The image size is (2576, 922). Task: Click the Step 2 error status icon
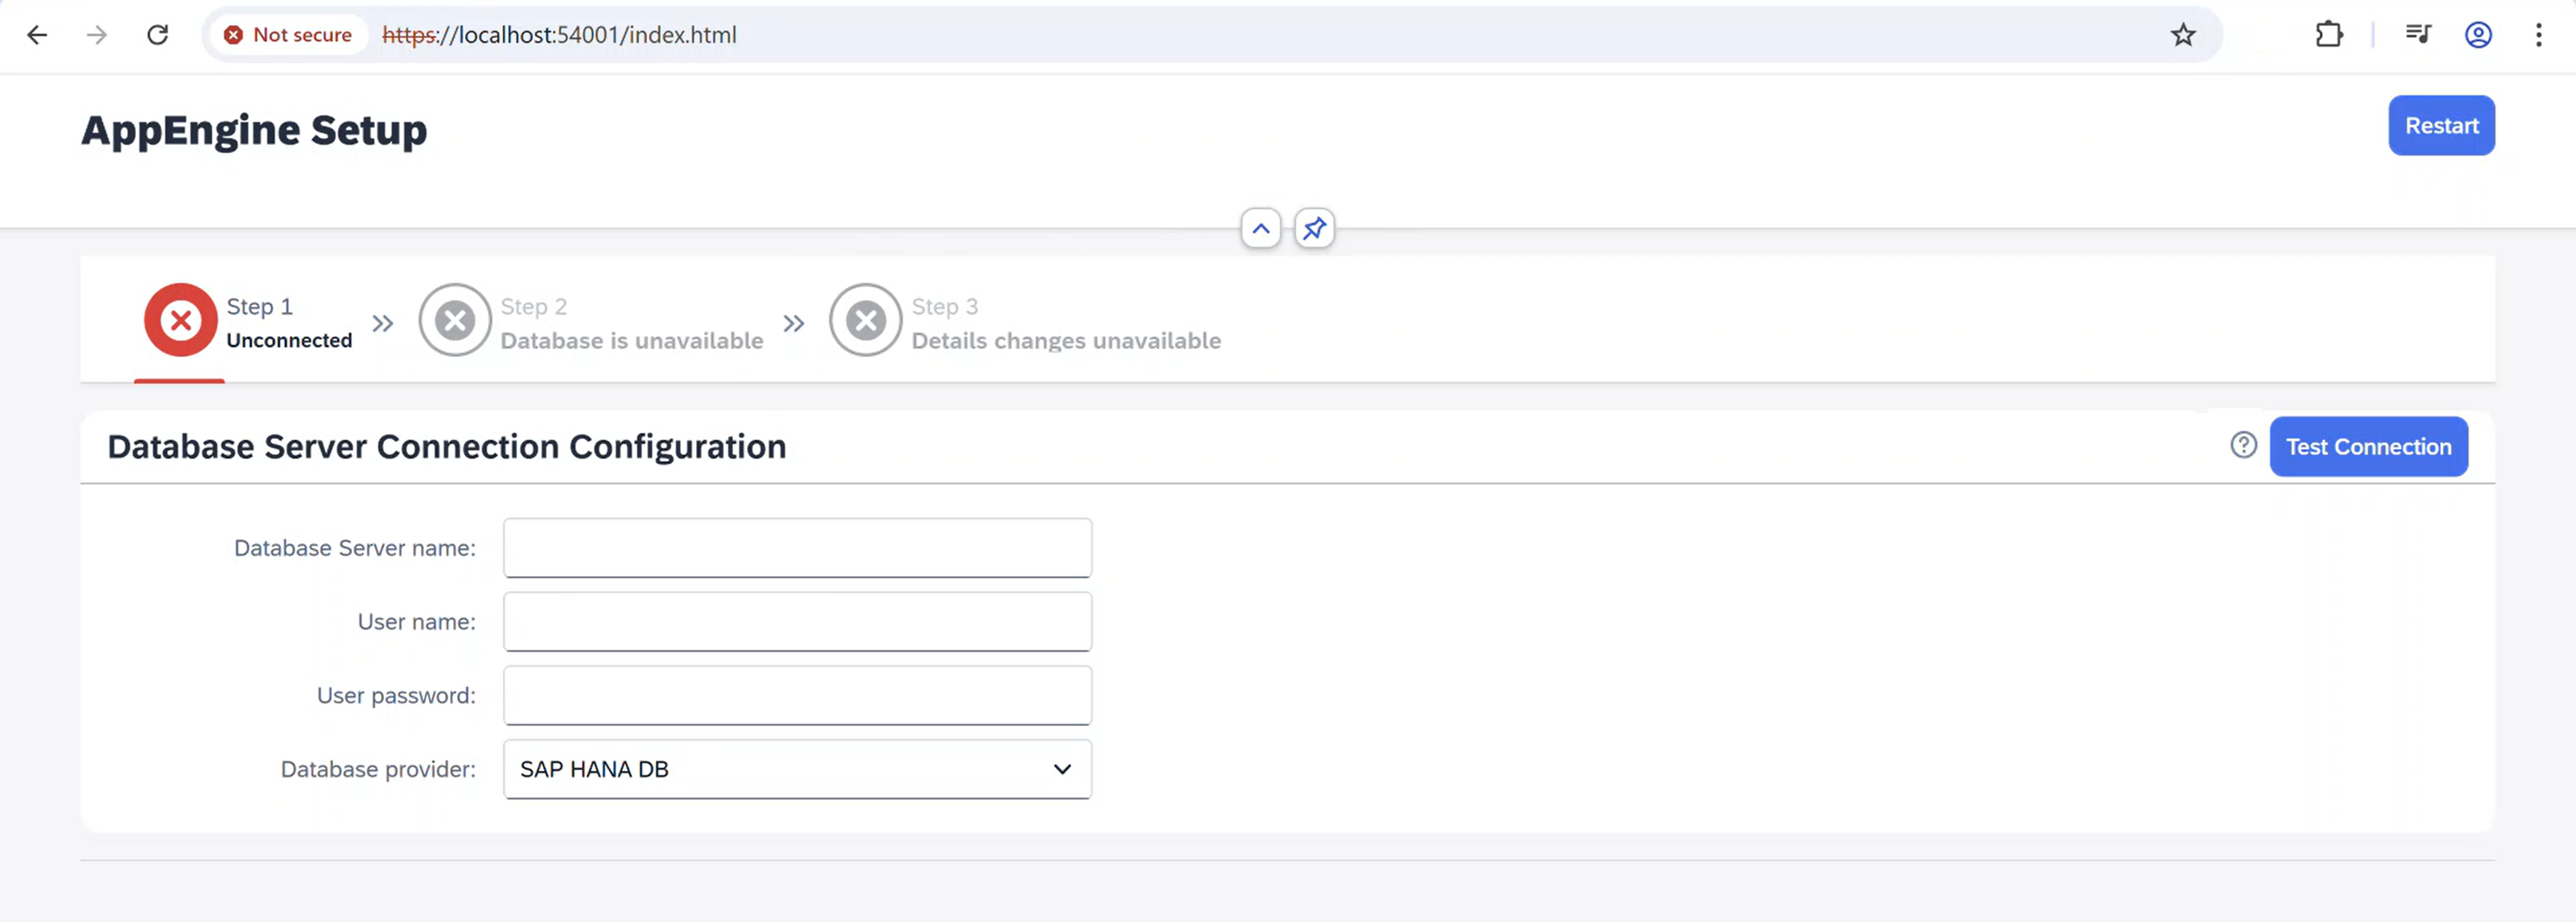(x=455, y=320)
